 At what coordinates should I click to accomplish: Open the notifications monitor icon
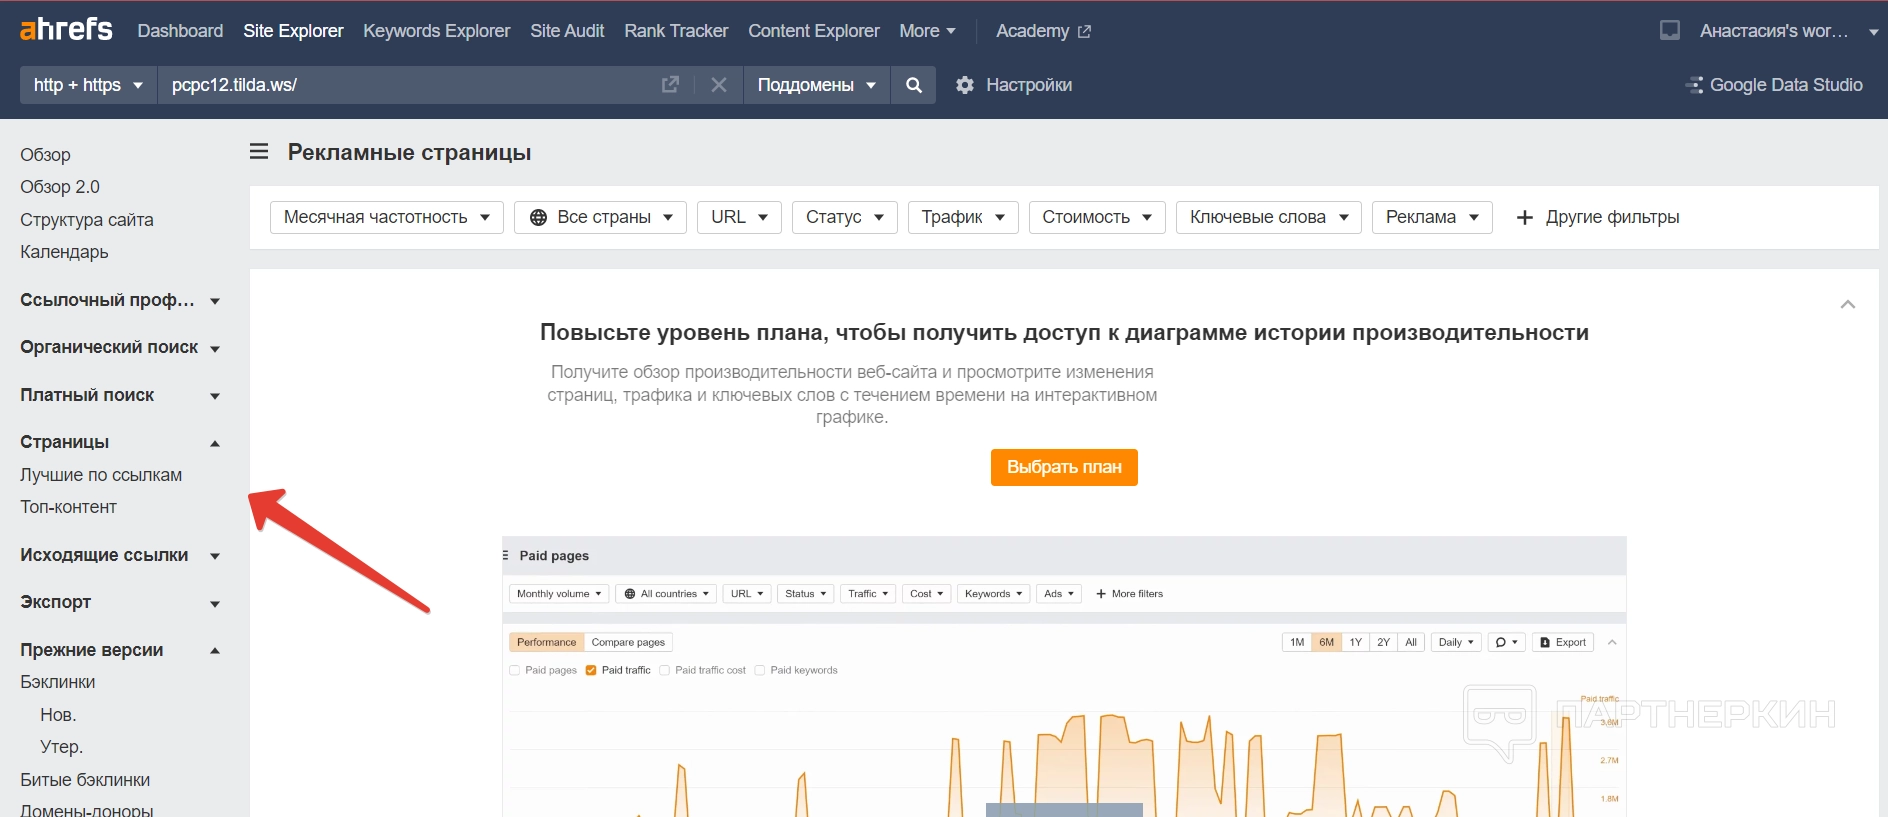click(1669, 31)
